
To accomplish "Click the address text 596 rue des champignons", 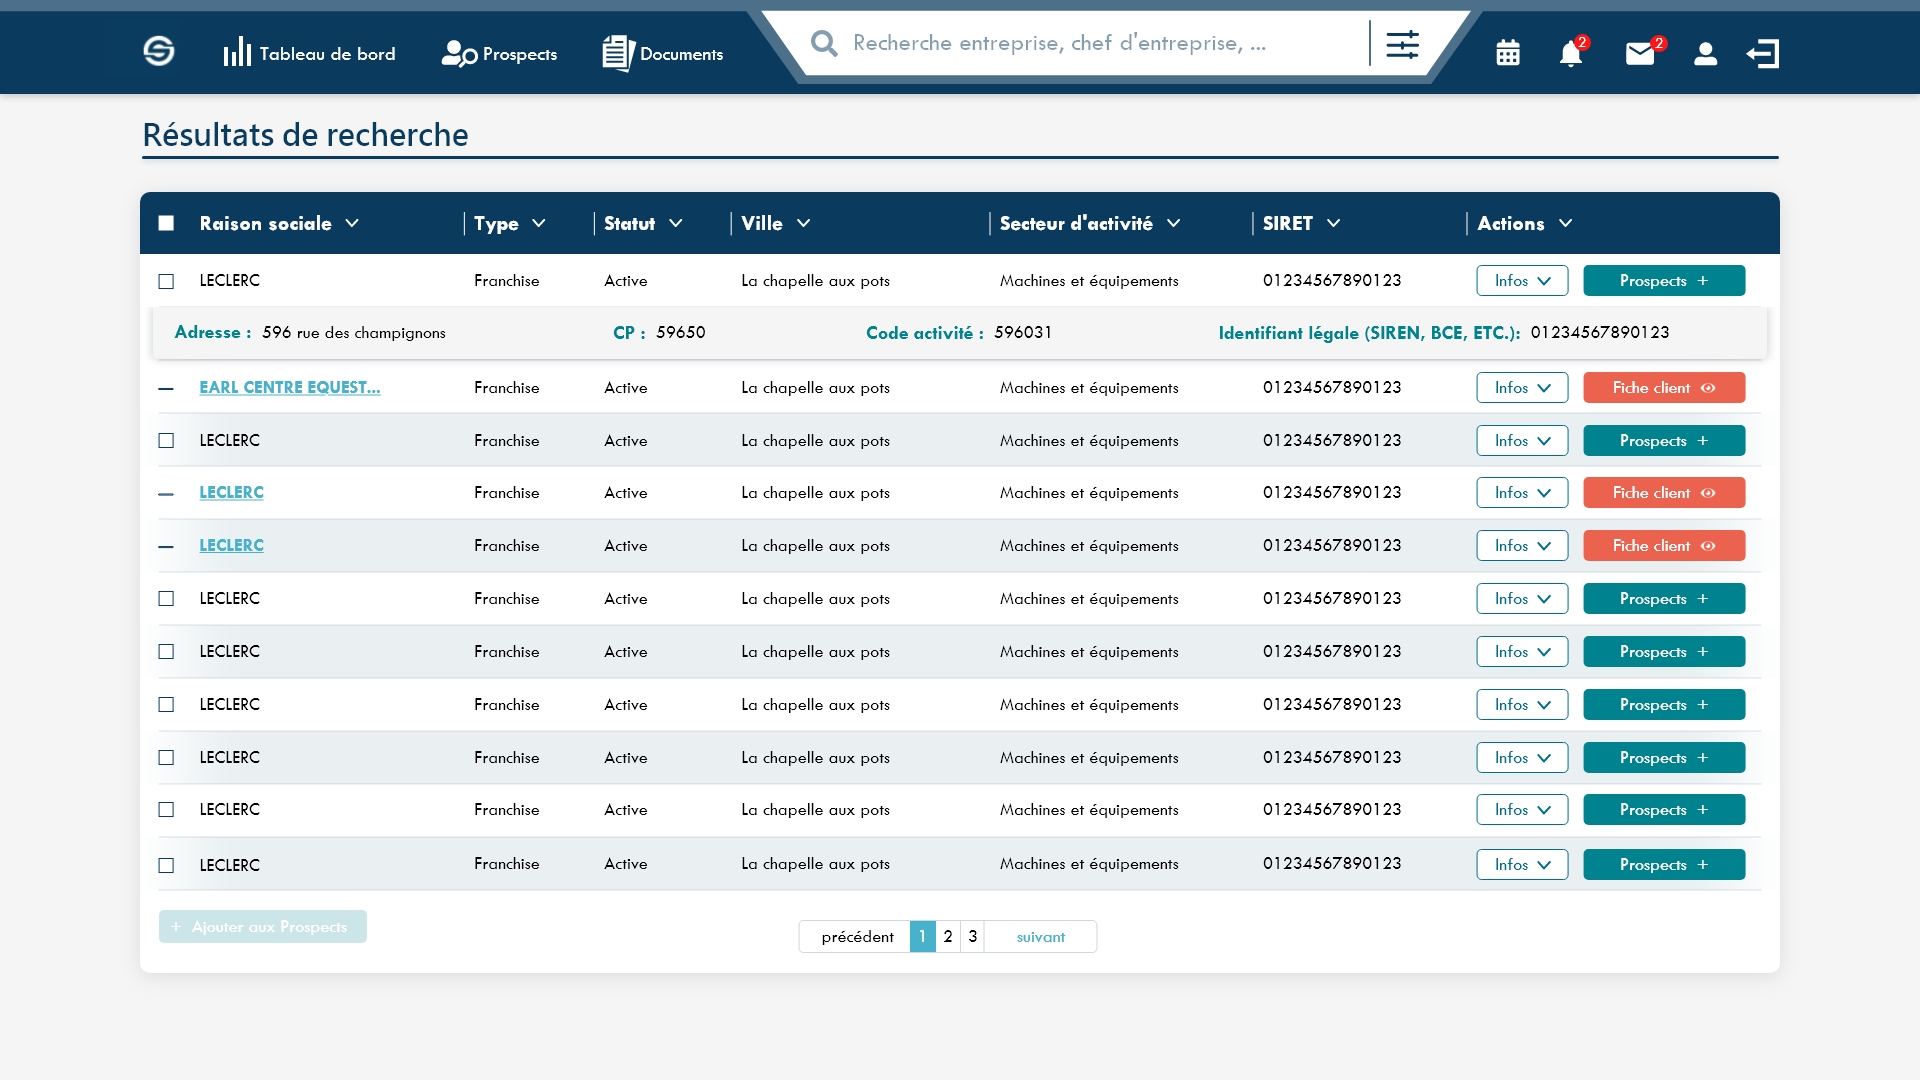I will click(354, 332).
